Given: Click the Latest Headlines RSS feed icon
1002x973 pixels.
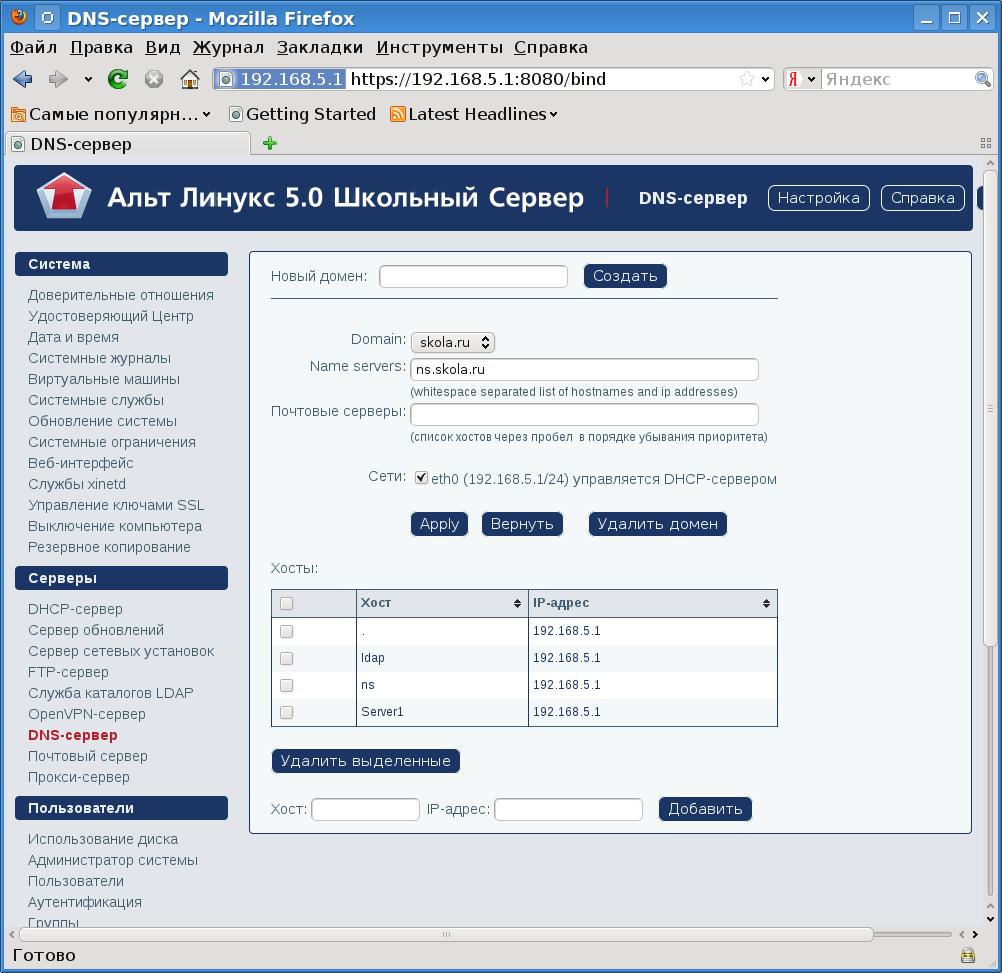Looking at the screenshot, I should tap(397, 114).
